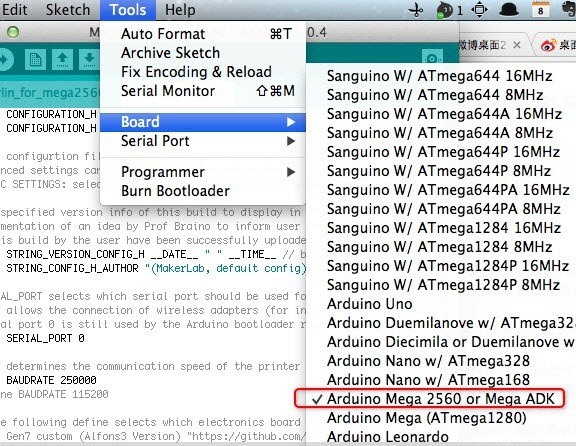Click the SERIAL_PORT 0 code line
This screenshot has width=576, height=446.
coord(45,338)
